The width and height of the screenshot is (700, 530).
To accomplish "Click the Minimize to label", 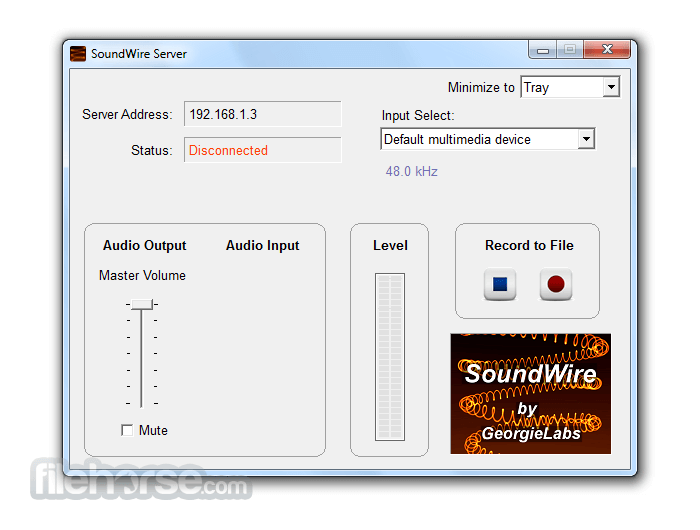I will (481, 88).
